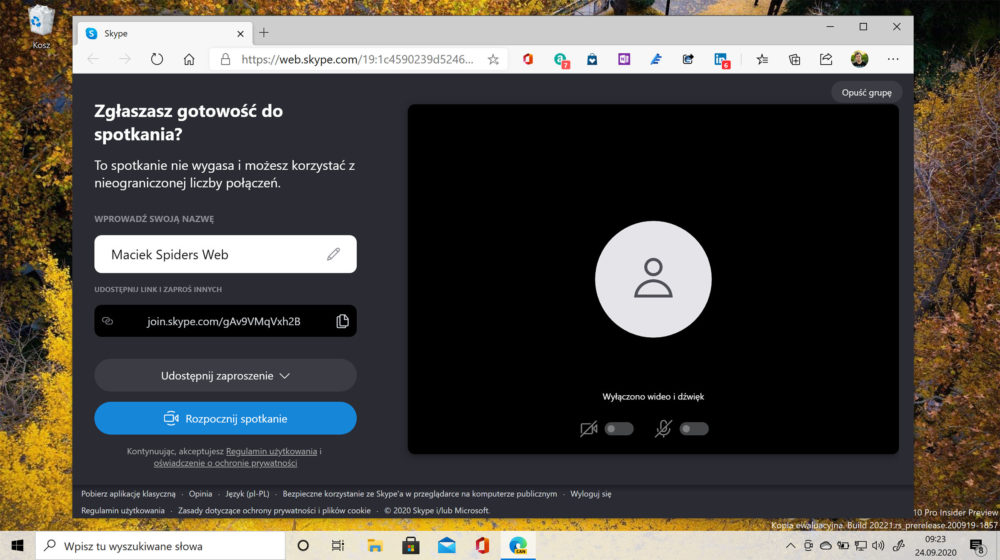1000x560 pixels.
Task: Close the Skype browser tab
Action: (x=240, y=34)
